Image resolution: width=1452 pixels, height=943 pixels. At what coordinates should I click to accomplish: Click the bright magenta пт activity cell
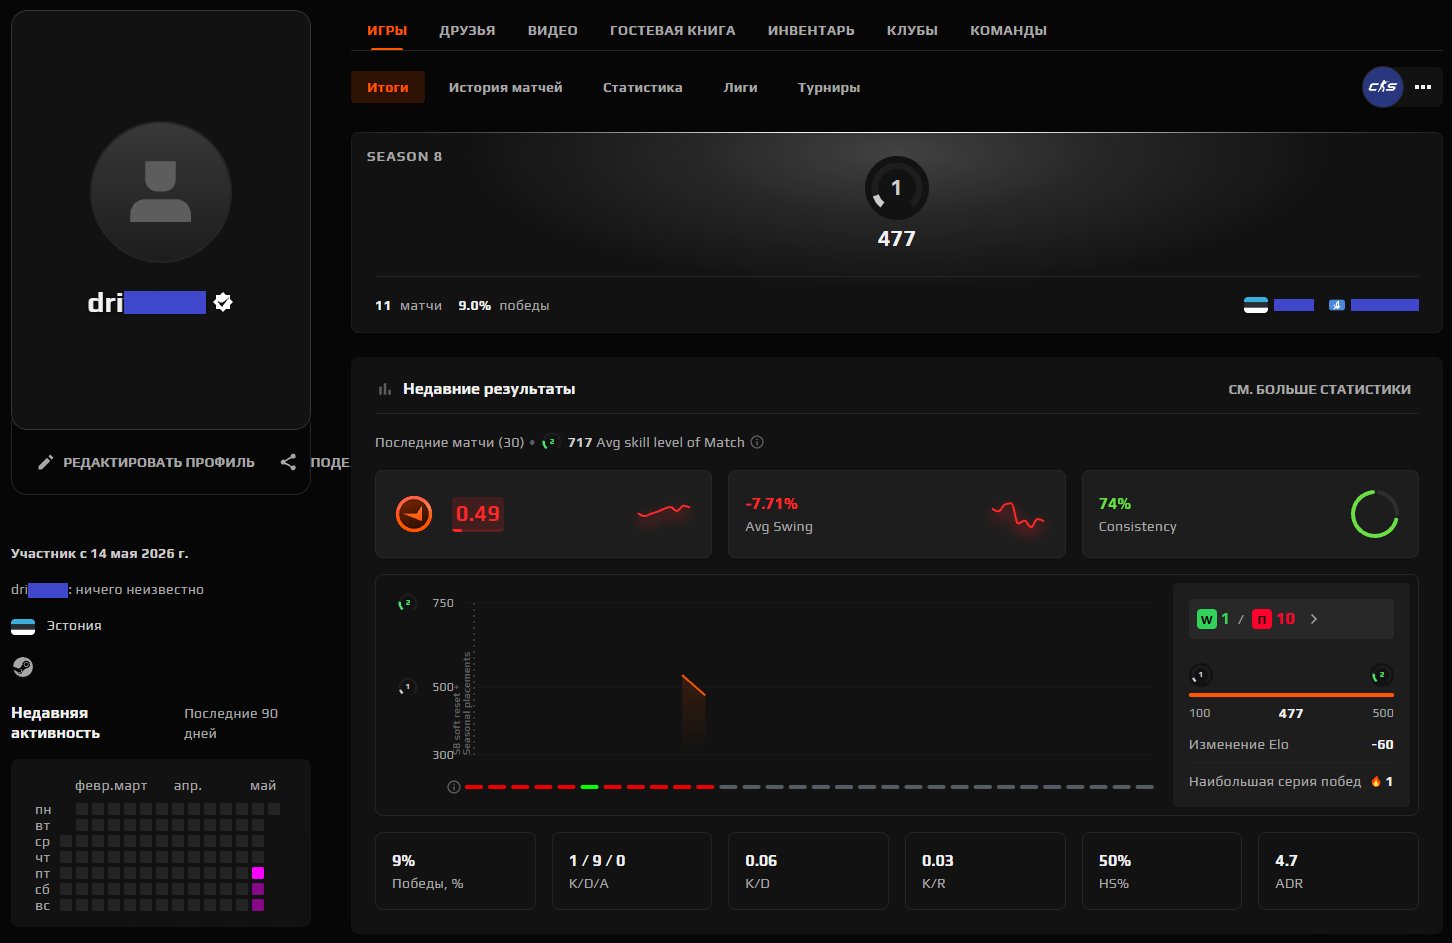[258, 873]
